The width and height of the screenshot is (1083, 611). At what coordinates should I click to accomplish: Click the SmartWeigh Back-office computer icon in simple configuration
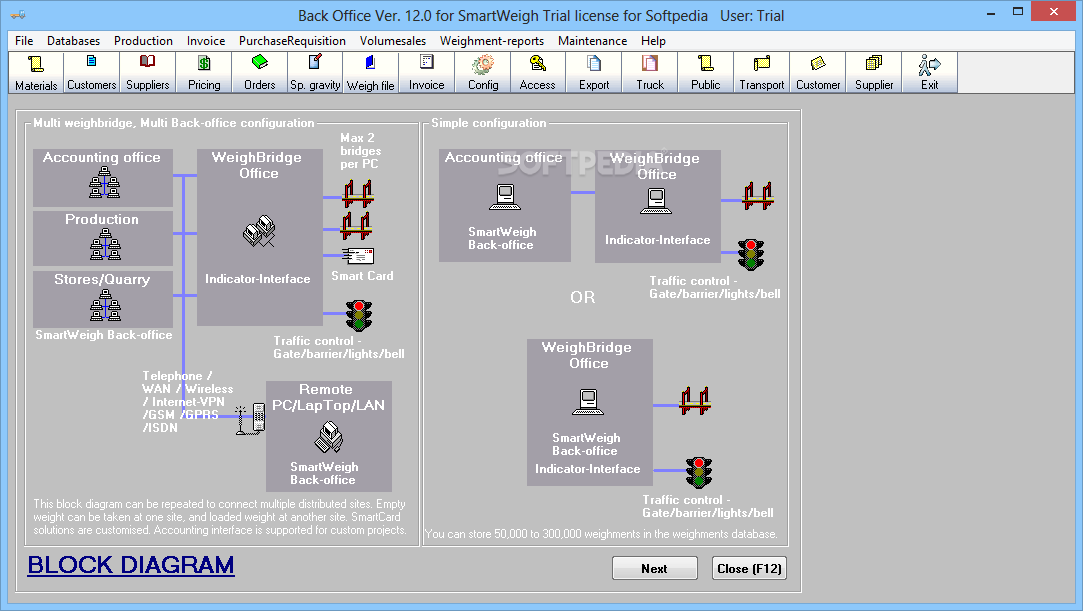tap(505, 197)
